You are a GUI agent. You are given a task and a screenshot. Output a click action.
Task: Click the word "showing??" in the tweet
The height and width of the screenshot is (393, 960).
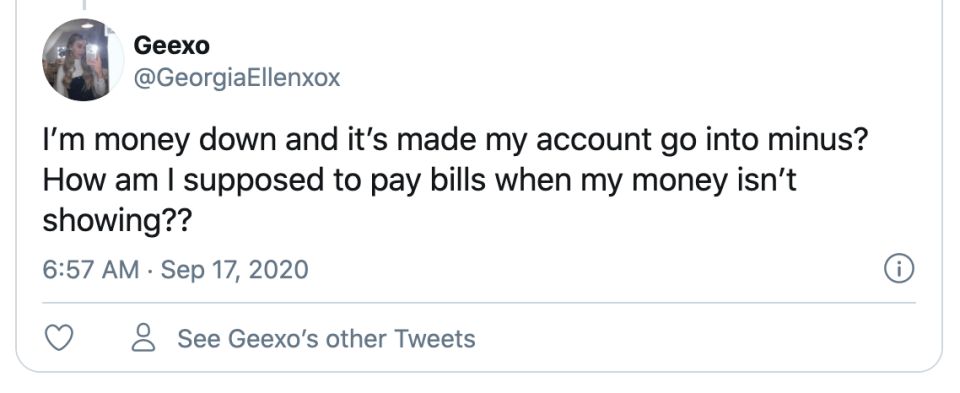click(117, 222)
